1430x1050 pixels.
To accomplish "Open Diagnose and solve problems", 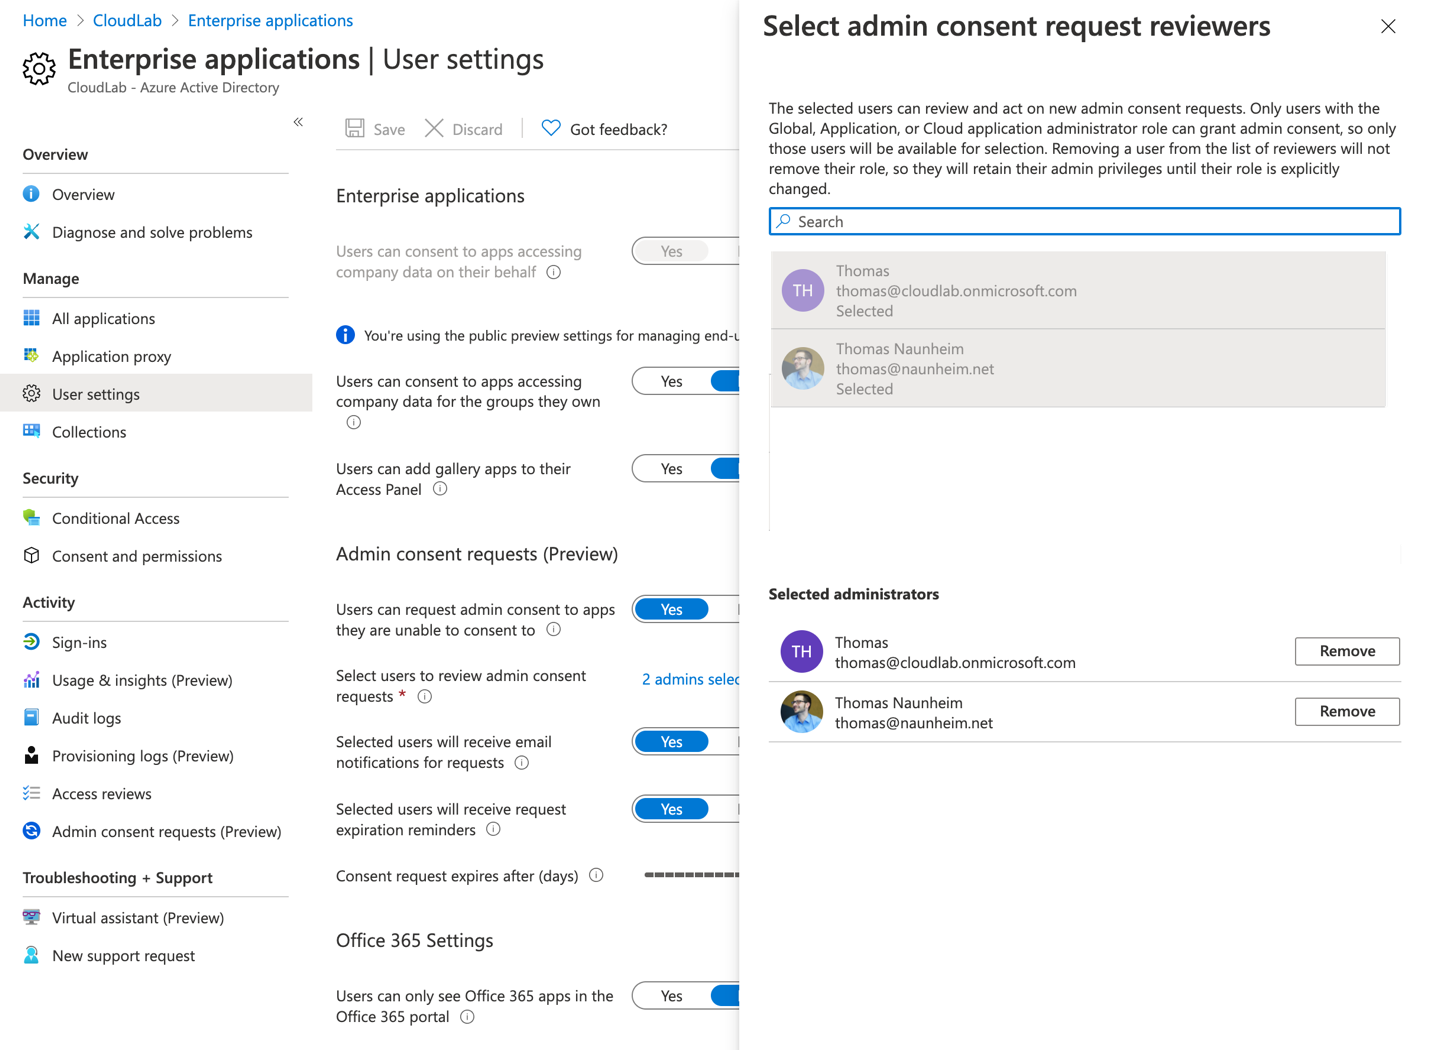I will tap(152, 232).
